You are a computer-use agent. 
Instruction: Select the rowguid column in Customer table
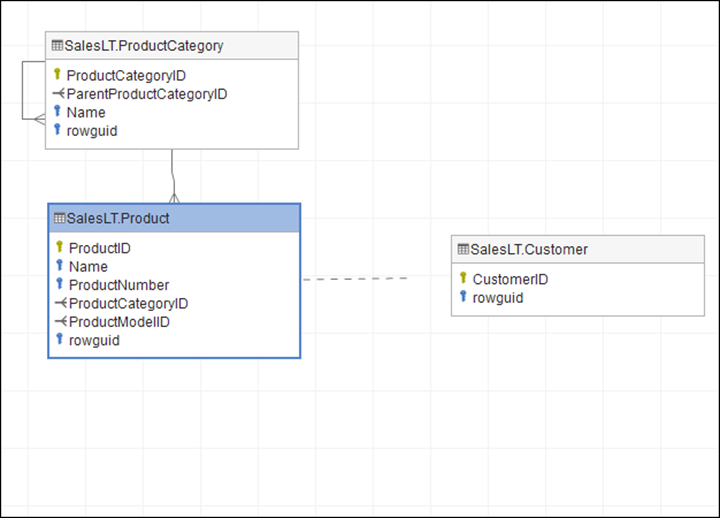click(x=497, y=297)
